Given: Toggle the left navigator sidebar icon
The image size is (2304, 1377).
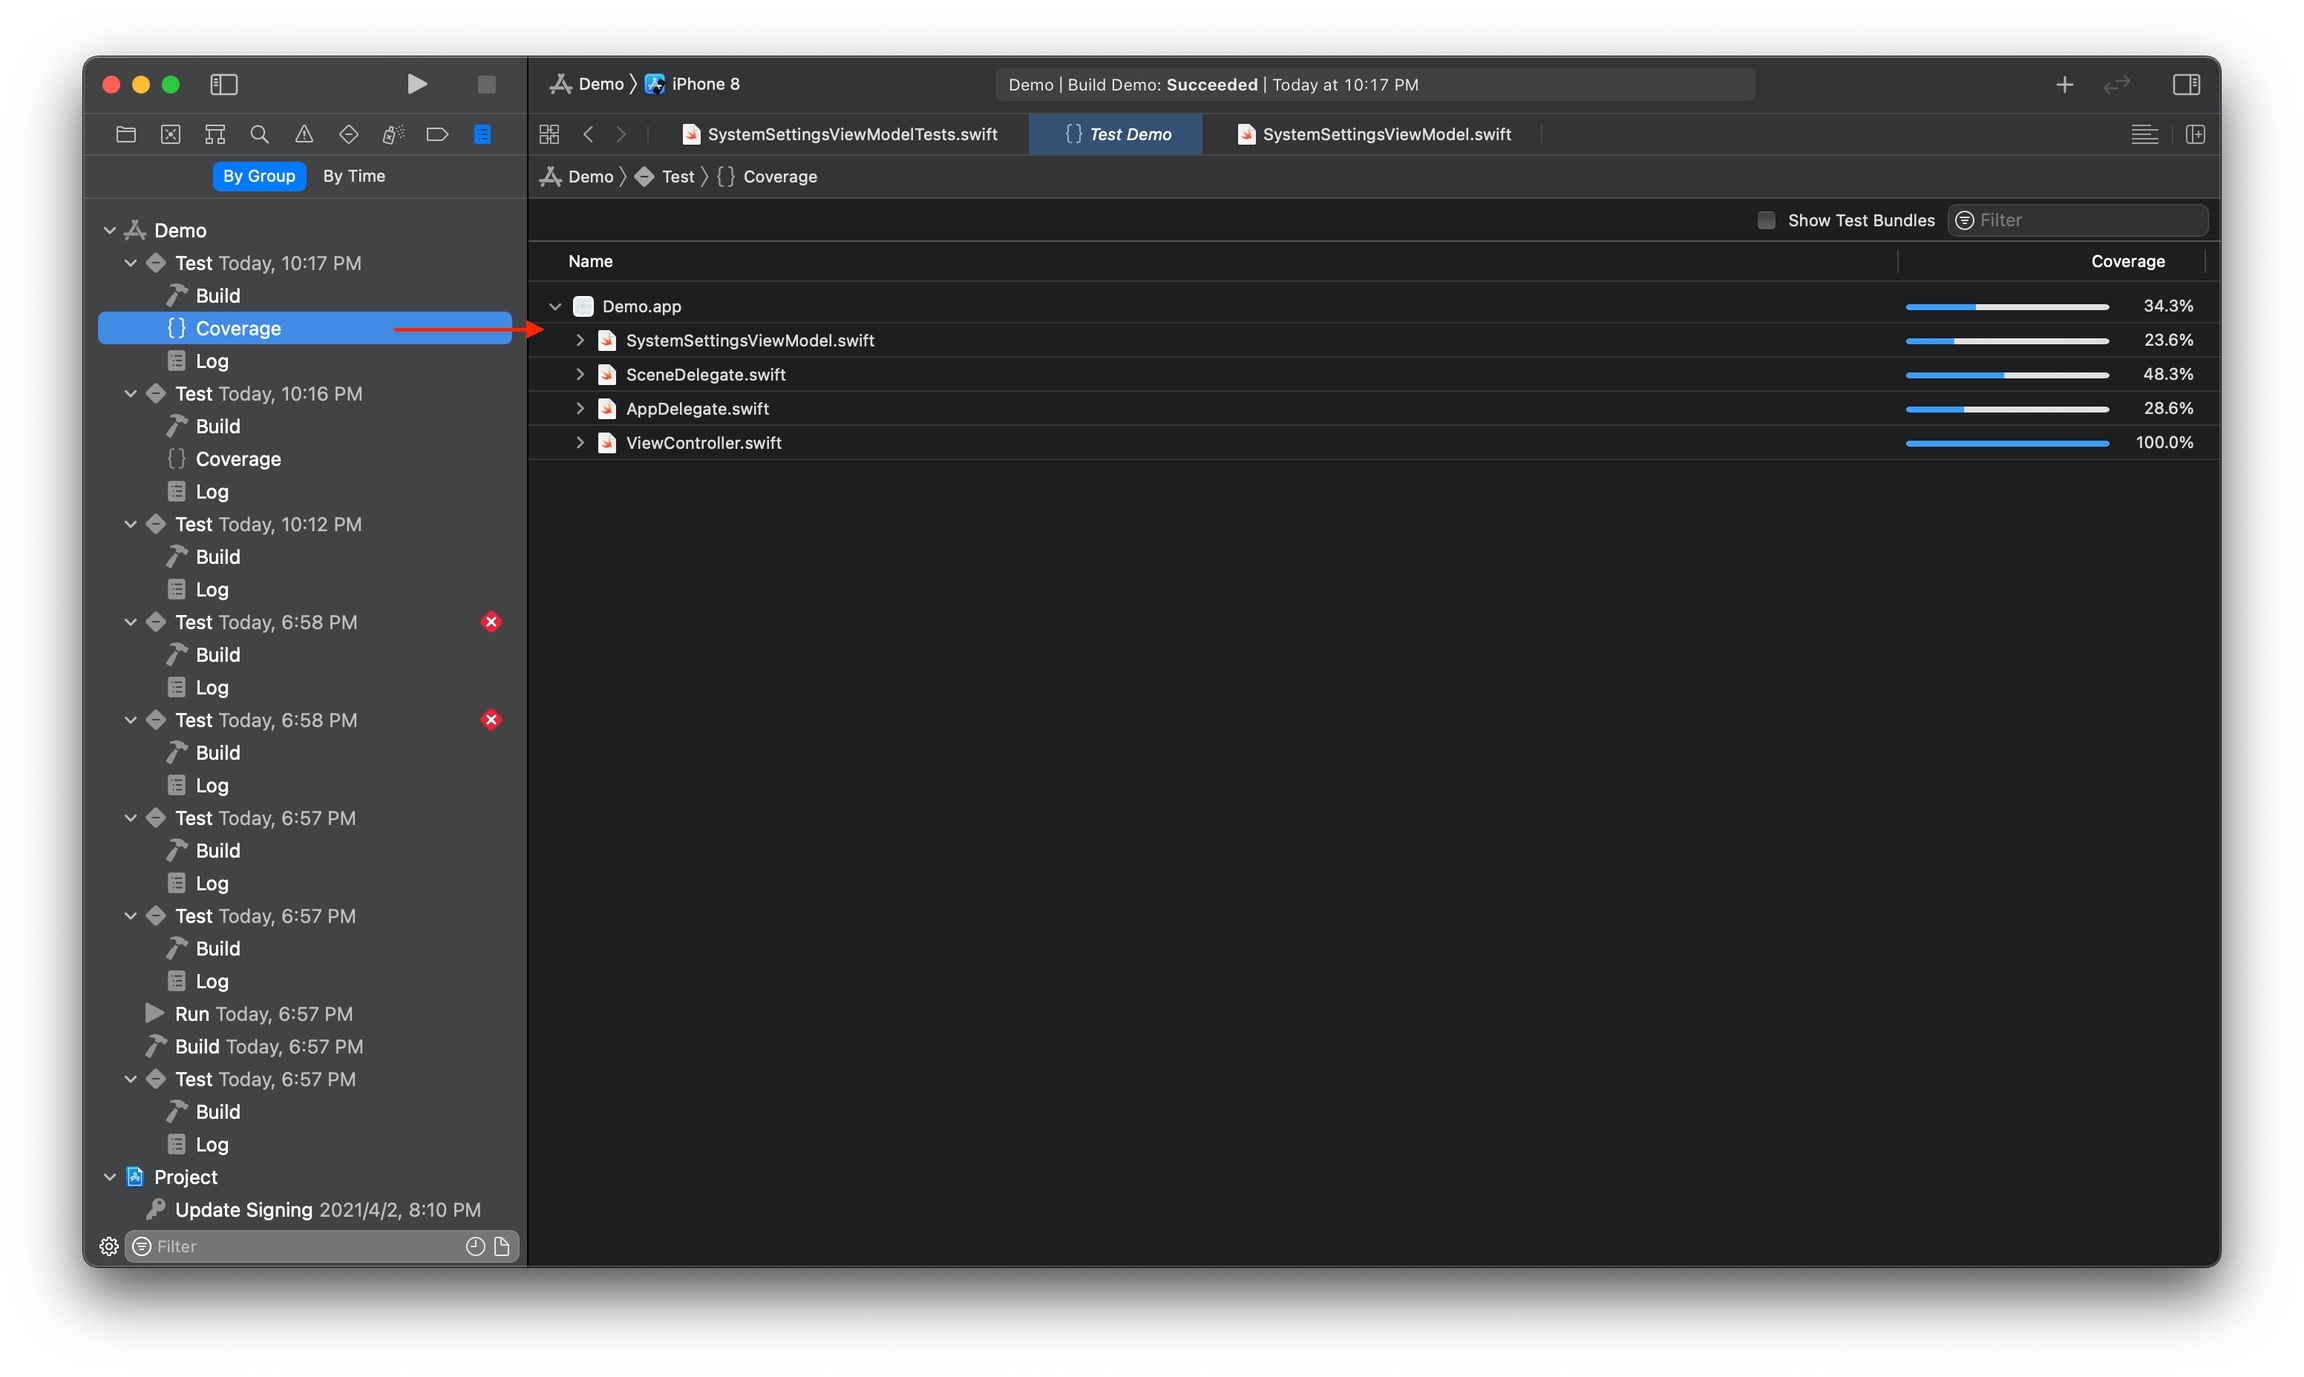Looking at the screenshot, I should 223,84.
